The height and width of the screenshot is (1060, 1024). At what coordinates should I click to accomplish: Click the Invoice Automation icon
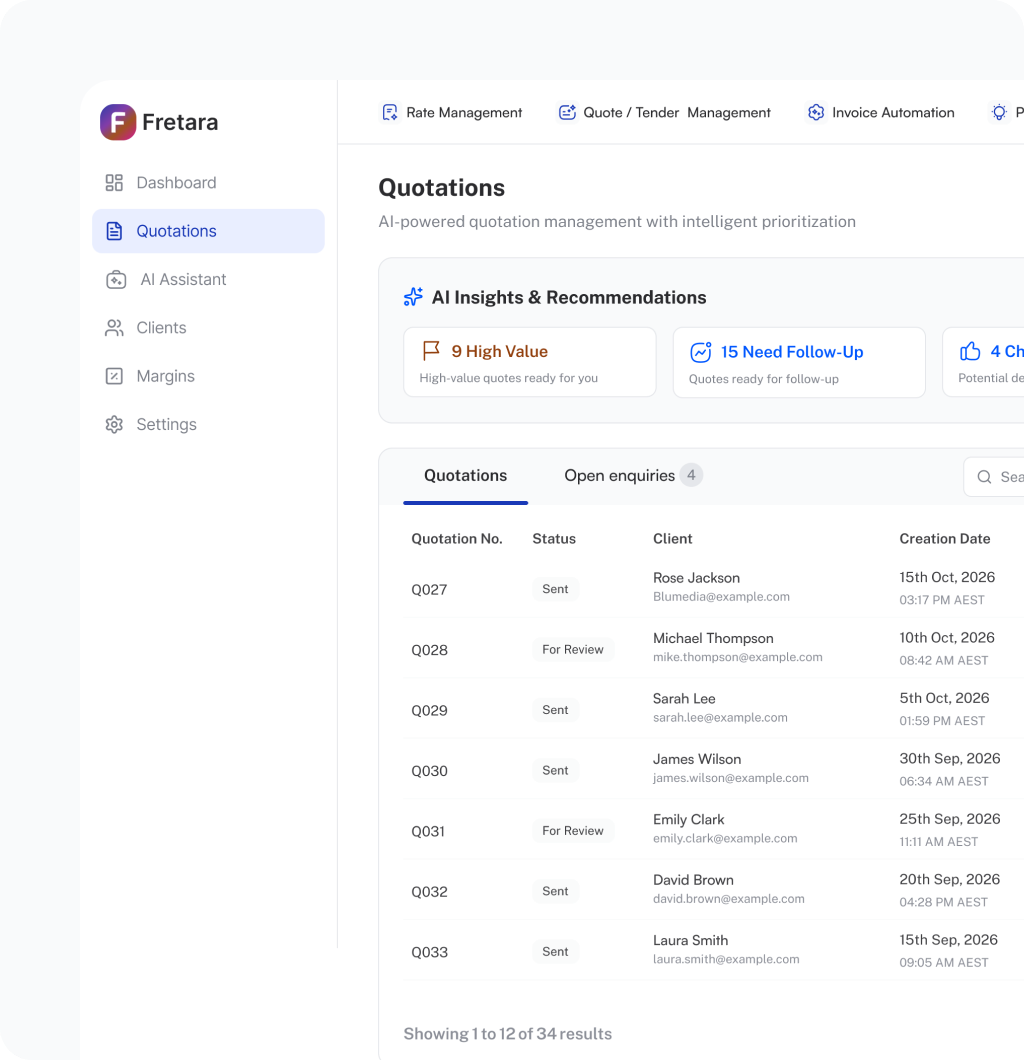(816, 112)
